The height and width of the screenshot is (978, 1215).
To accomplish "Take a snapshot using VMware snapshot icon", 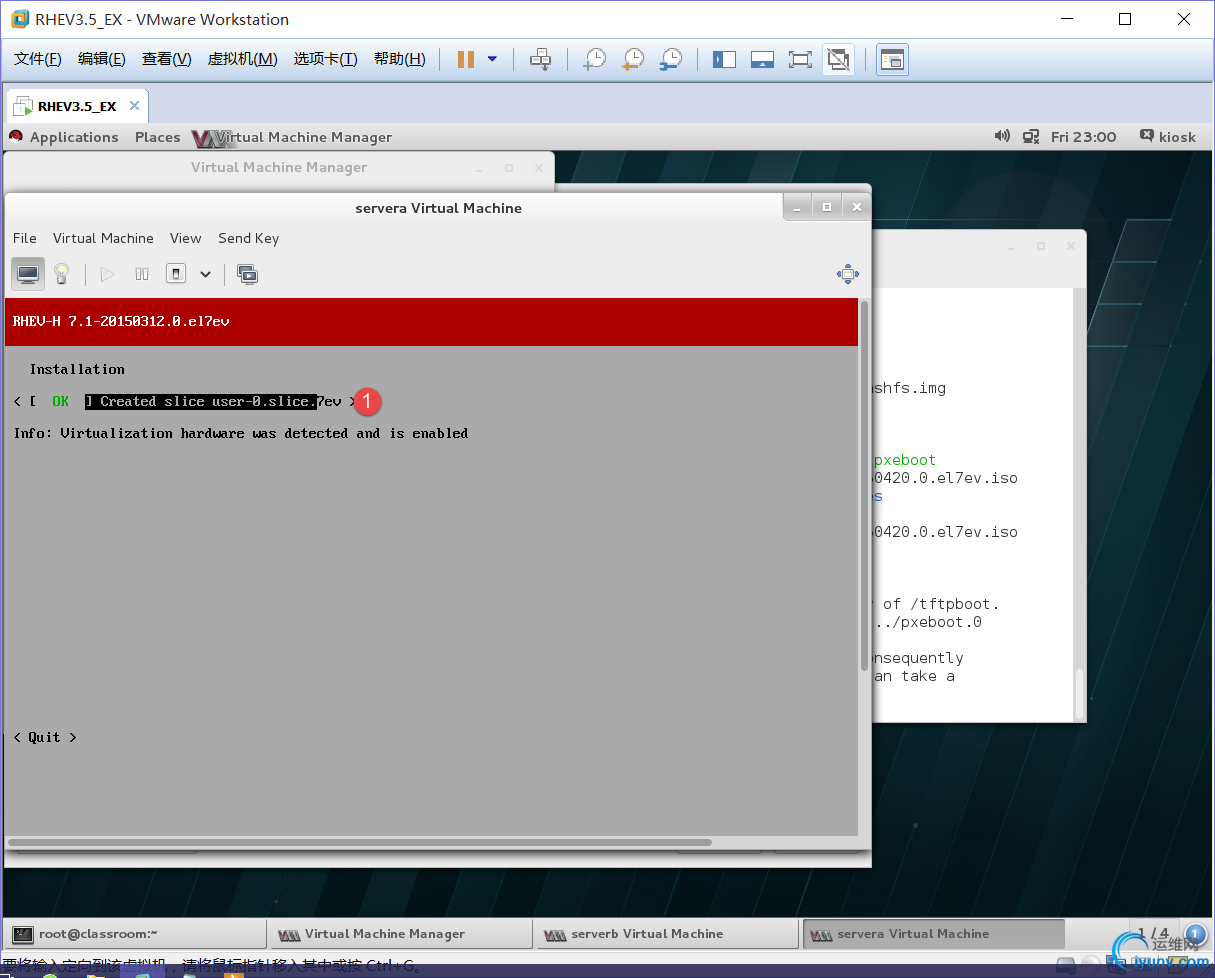I will click(x=594, y=60).
